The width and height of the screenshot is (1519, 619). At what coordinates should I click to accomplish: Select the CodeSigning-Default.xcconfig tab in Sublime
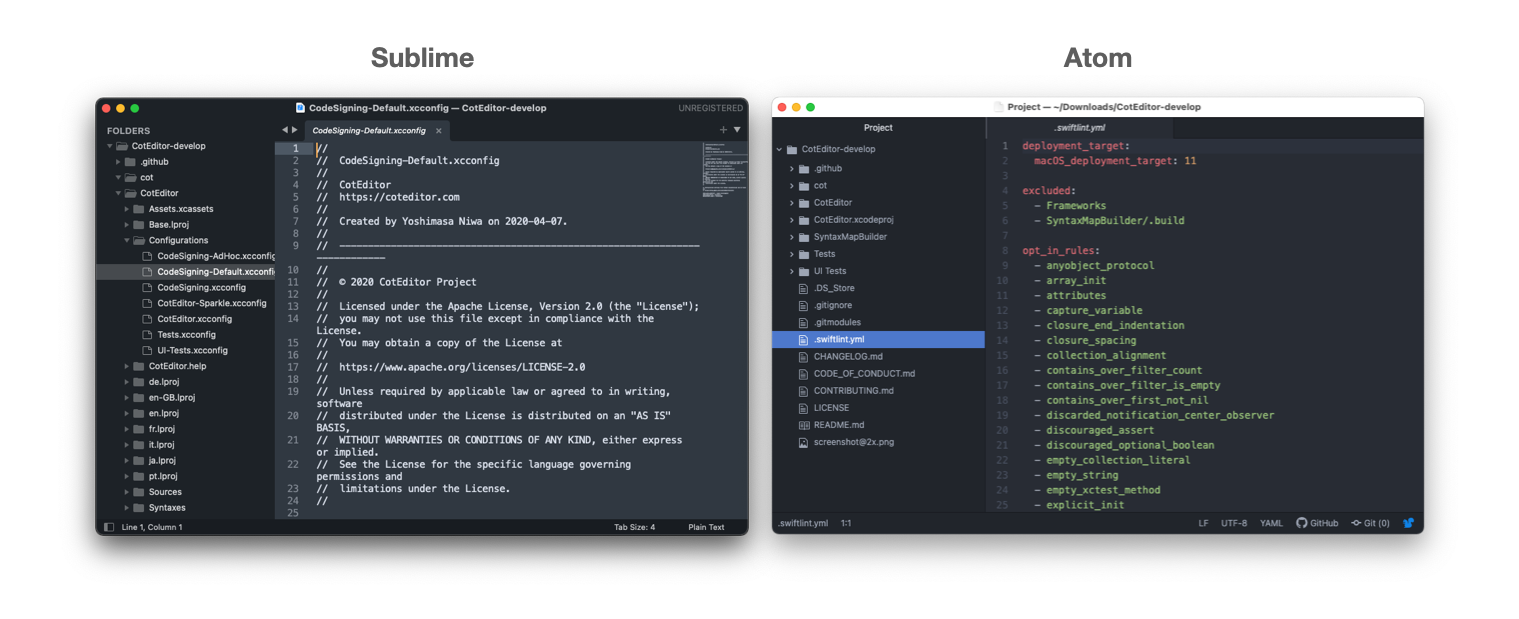tap(371, 129)
